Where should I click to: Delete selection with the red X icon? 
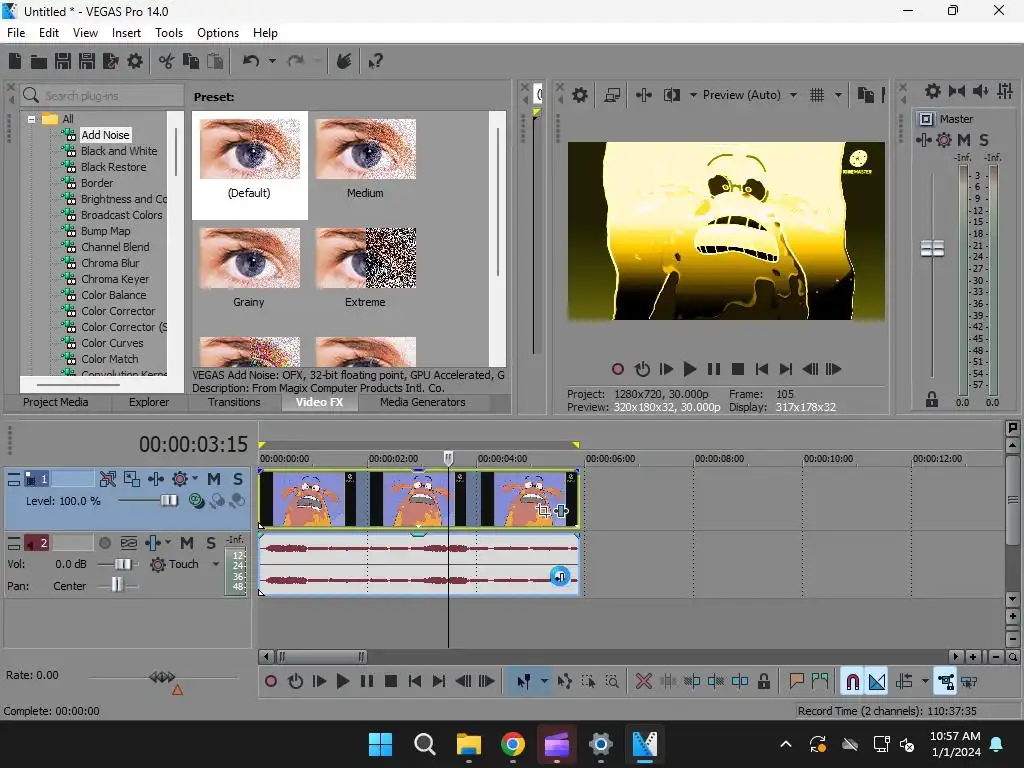click(643, 682)
